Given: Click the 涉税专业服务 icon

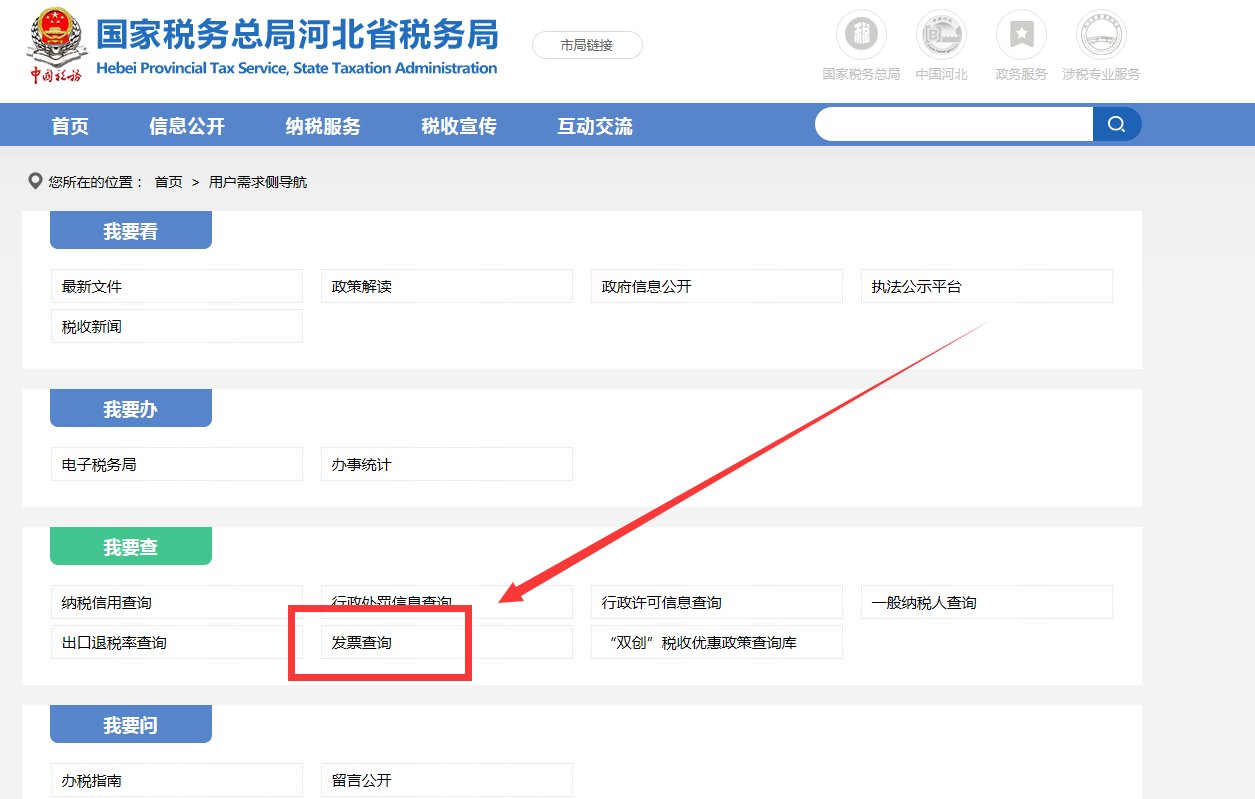Looking at the screenshot, I should click(x=1100, y=36).
